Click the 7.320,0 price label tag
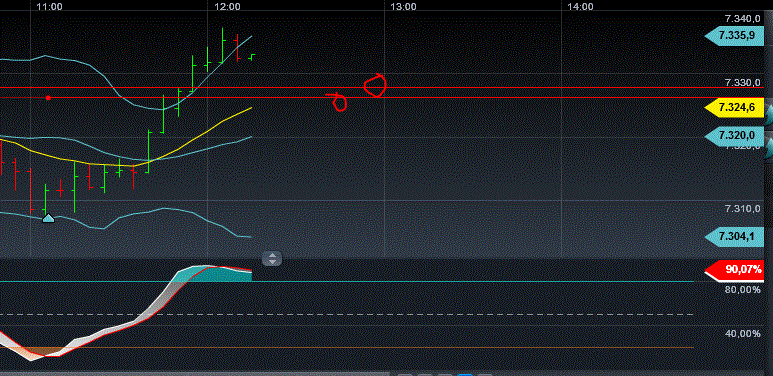This screenshot has height=376, width=773. [734, 135]
